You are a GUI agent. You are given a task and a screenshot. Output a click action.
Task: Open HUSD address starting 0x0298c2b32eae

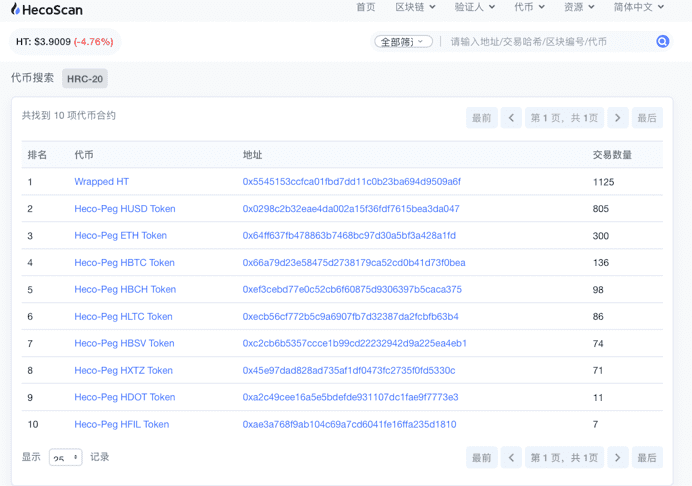[351, 208]
